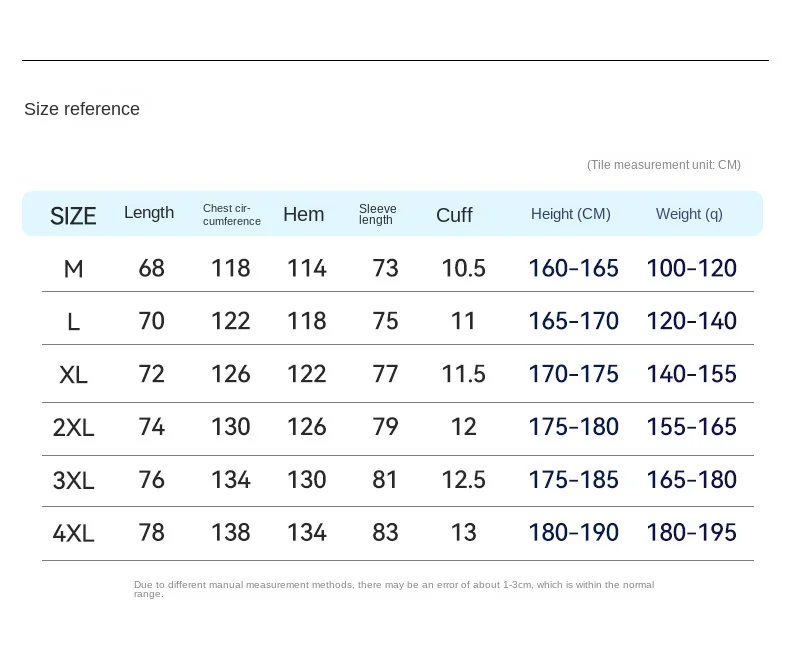Image resolution: width=790 pixels, height=668 pixels.
Task: Select the 4XL size row label
Action: point(74,533)
